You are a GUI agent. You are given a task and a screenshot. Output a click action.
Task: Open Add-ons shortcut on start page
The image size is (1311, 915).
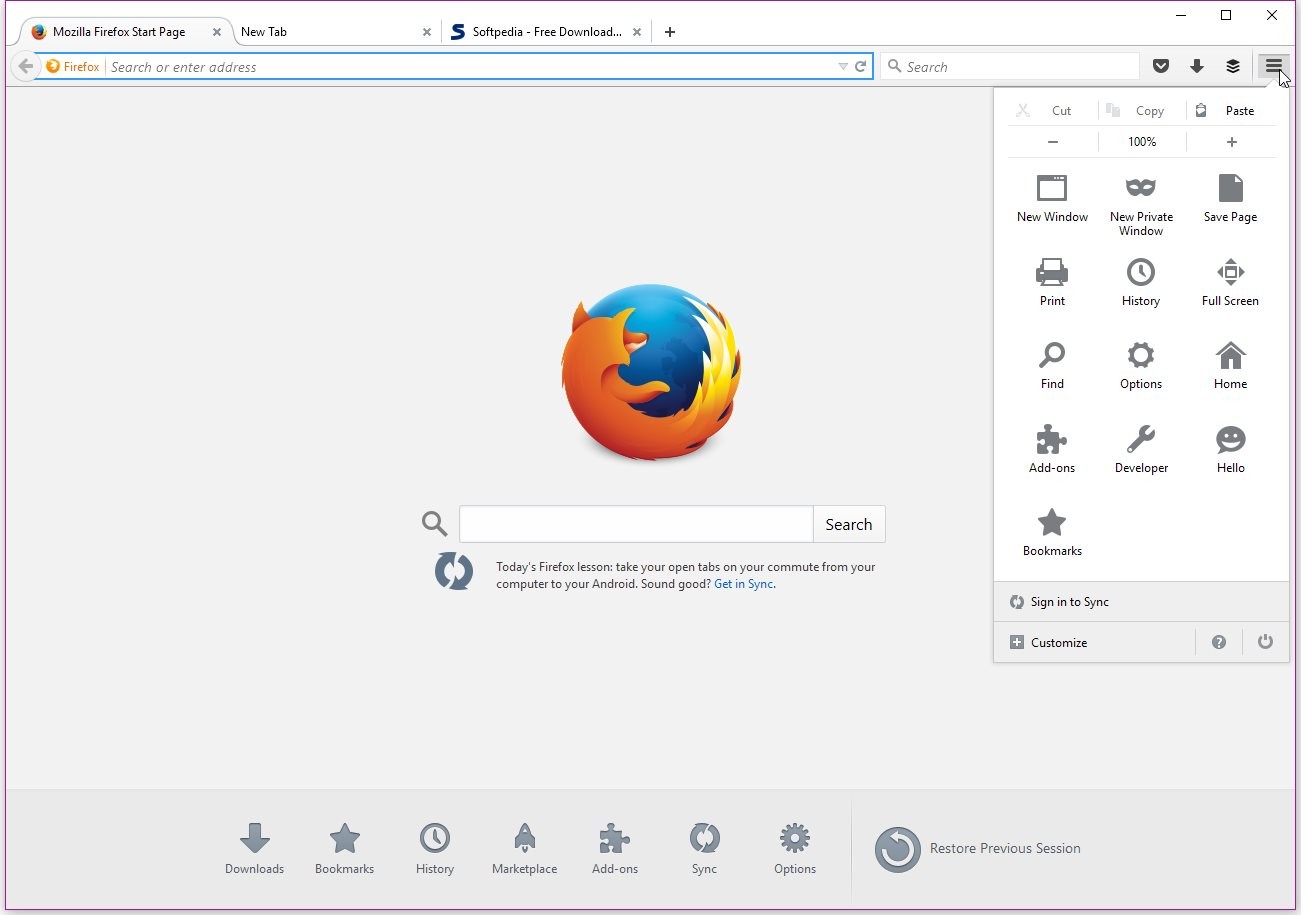(614, 848)
